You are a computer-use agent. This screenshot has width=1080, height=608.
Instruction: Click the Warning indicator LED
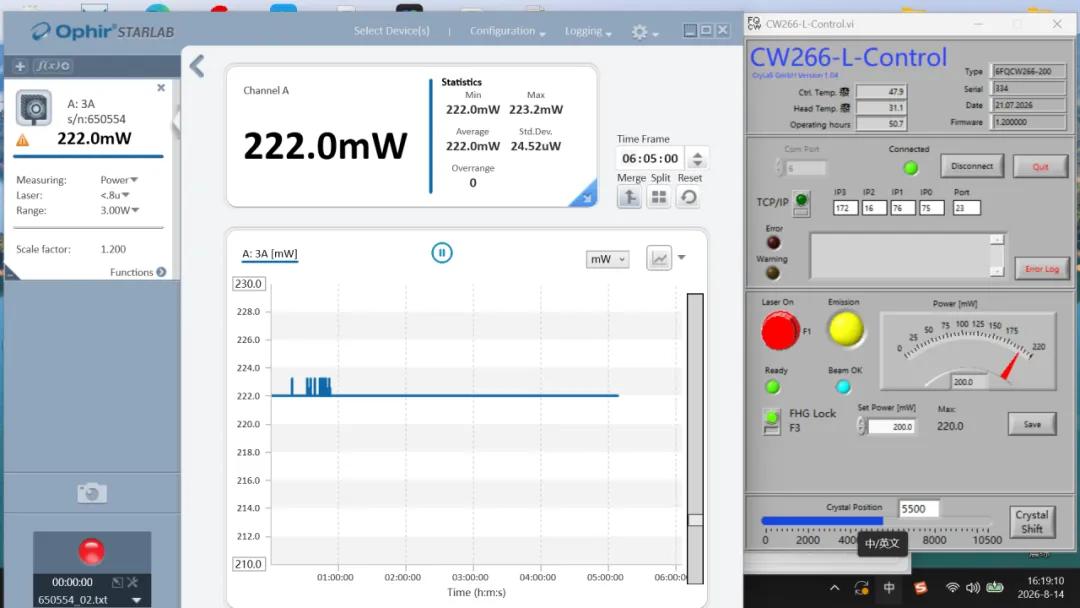pos(773,273)
